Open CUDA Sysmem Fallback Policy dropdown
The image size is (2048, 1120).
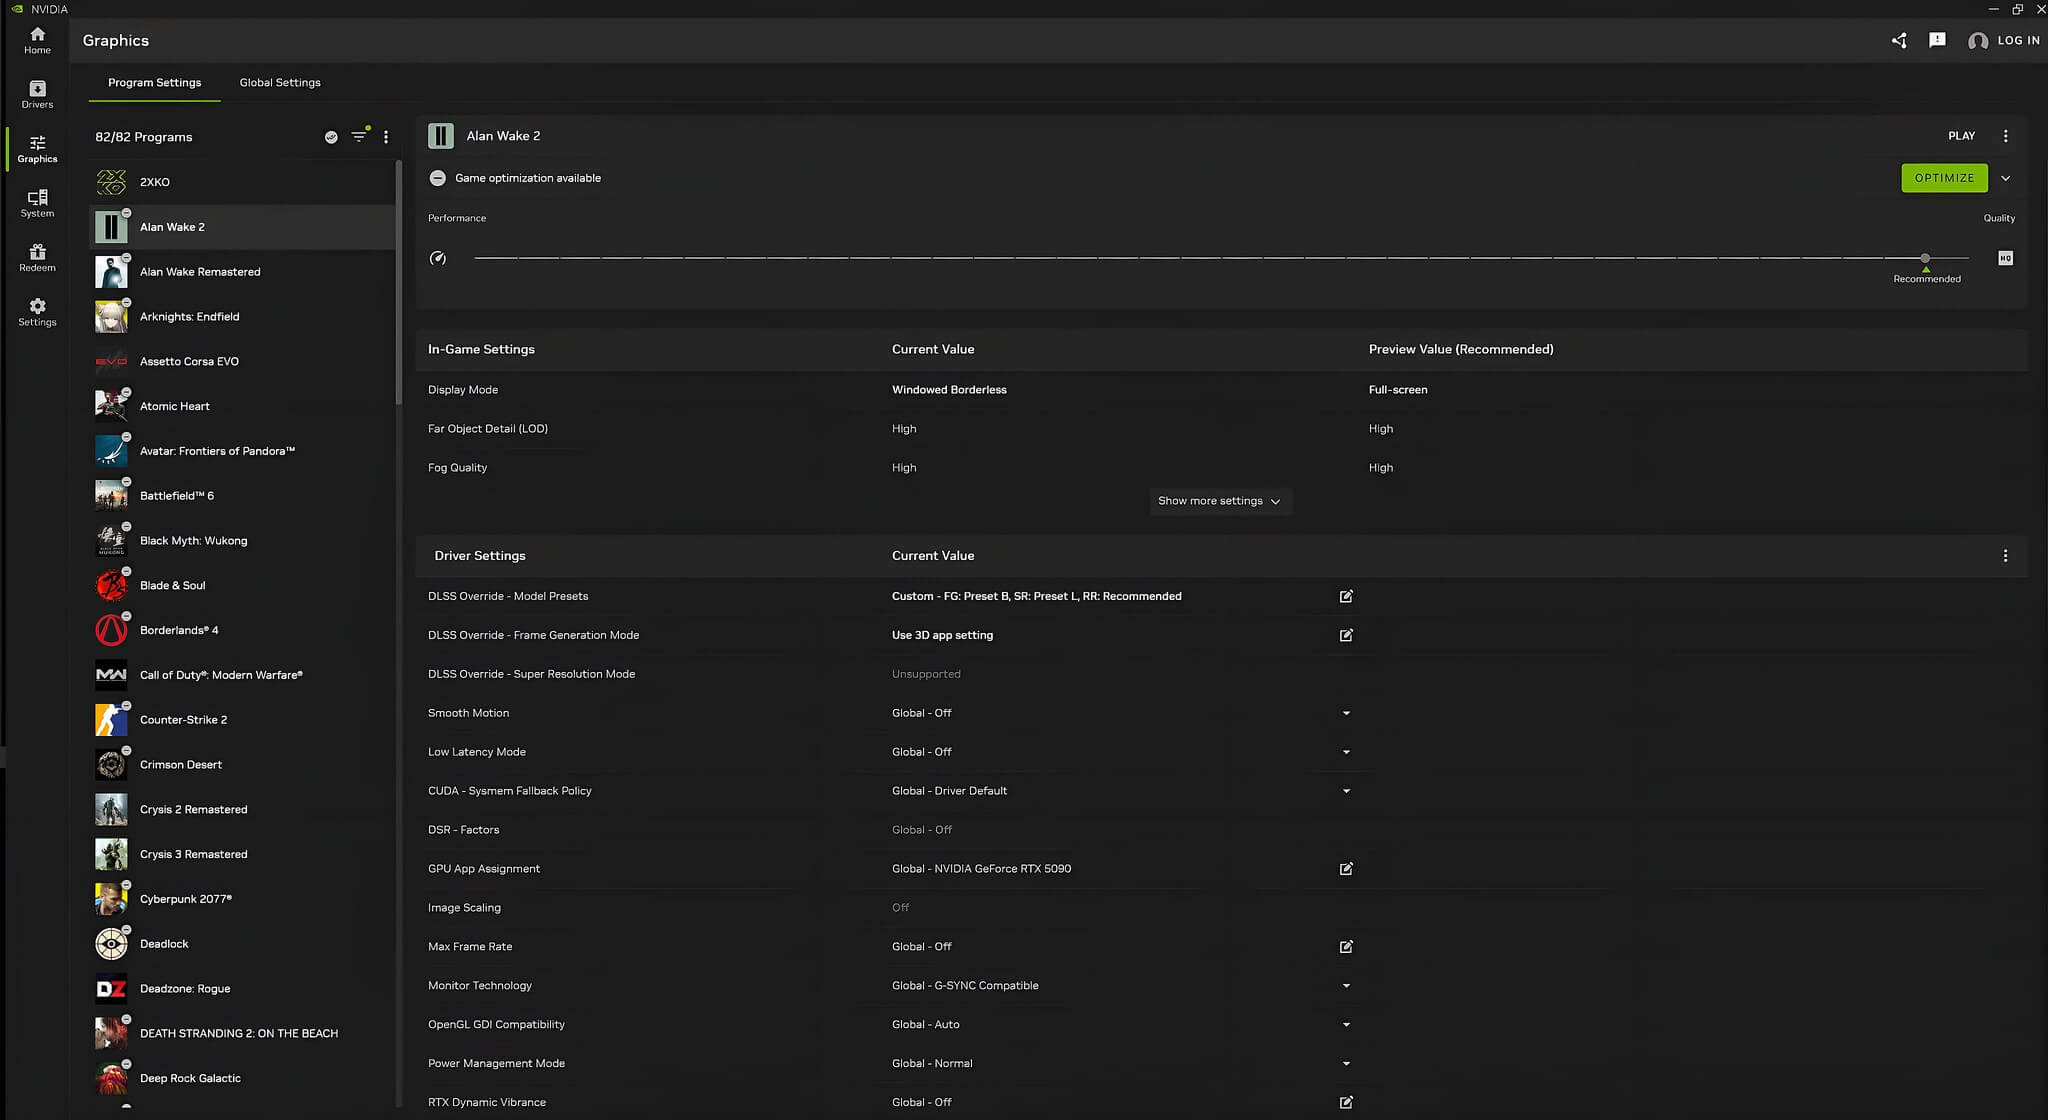[x=1346, y=791]
